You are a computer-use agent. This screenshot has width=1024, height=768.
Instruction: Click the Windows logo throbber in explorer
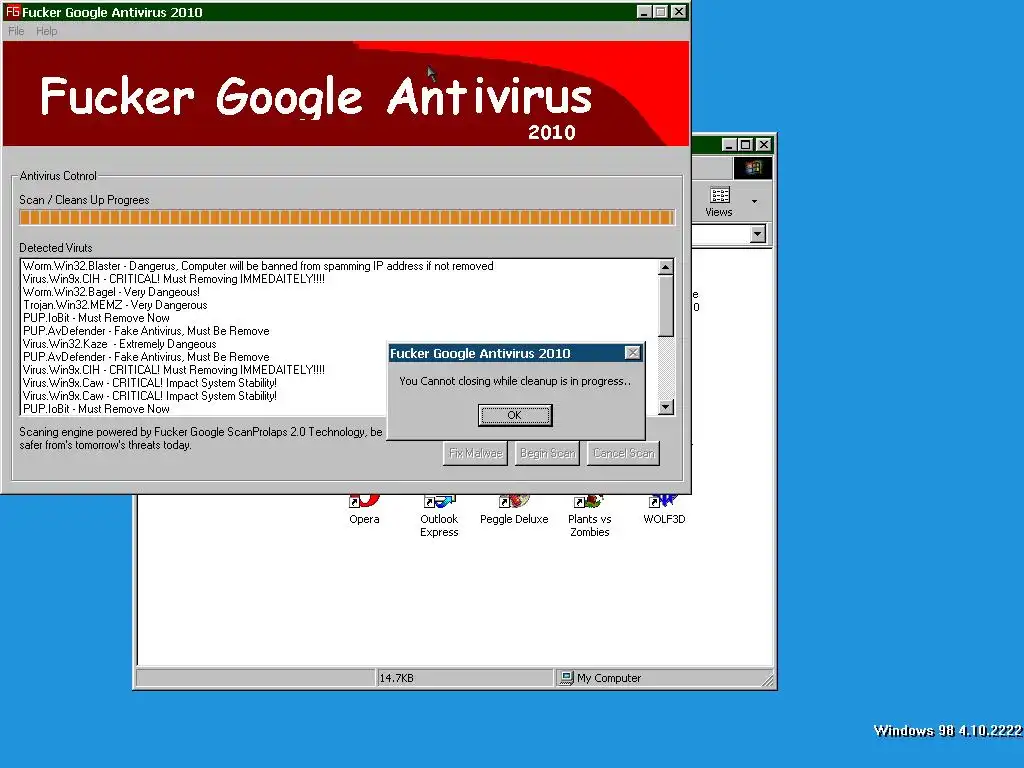click(x=752, y=168)
